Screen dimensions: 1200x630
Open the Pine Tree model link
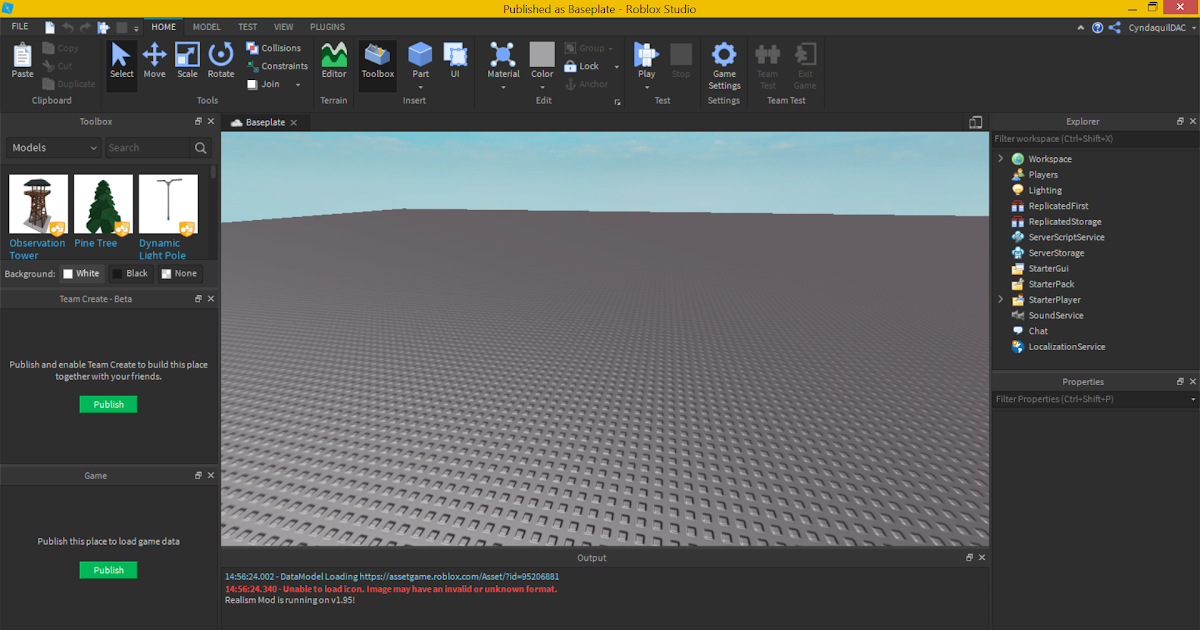96,243
